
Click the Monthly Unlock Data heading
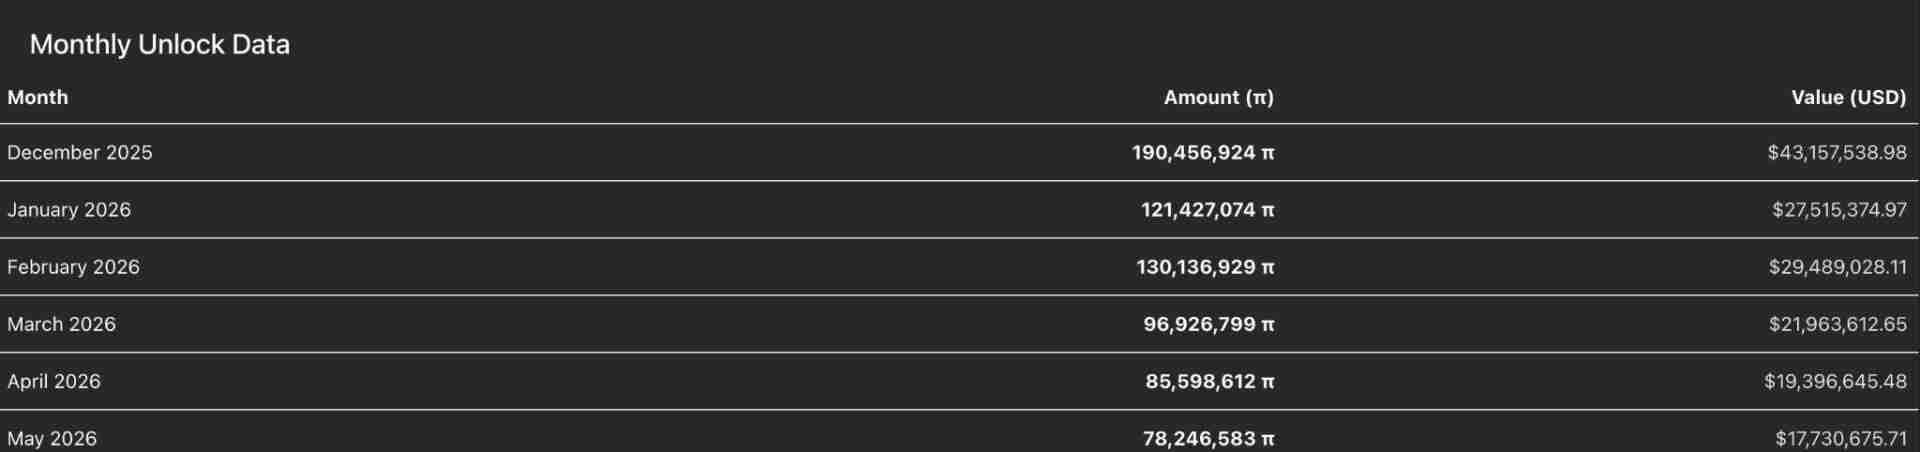[160, 44]
